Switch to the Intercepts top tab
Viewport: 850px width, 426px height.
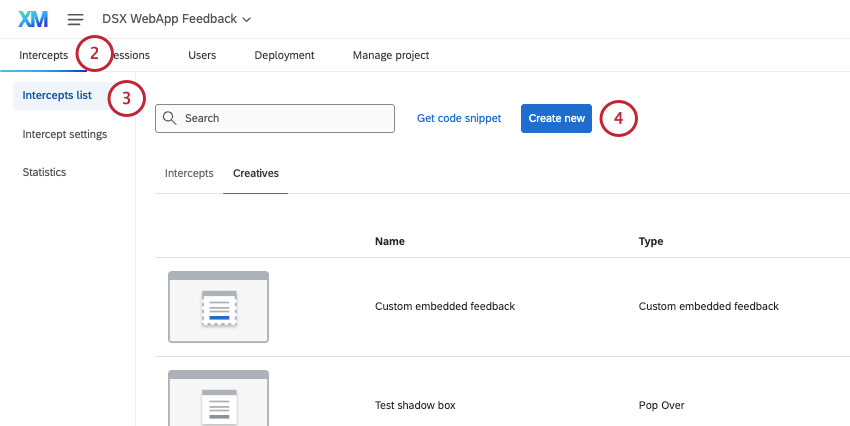click(43, 55)
